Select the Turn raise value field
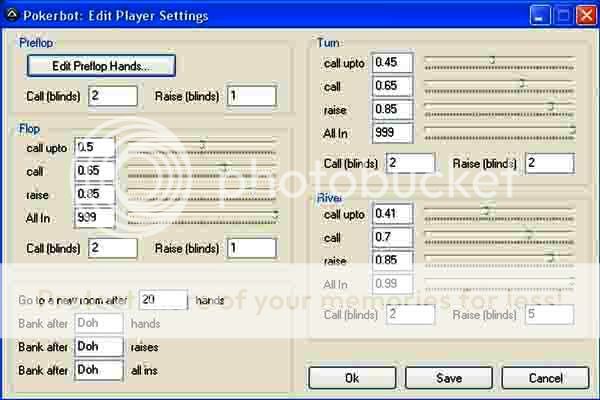The image size is (600, 400). coord(393,109)
